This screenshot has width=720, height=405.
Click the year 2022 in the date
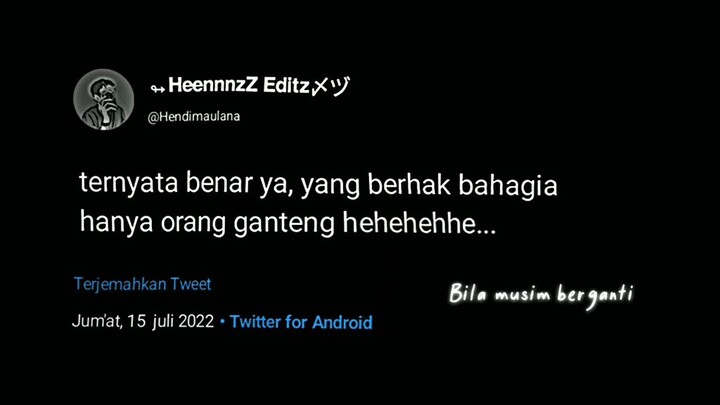click(196, 321)
